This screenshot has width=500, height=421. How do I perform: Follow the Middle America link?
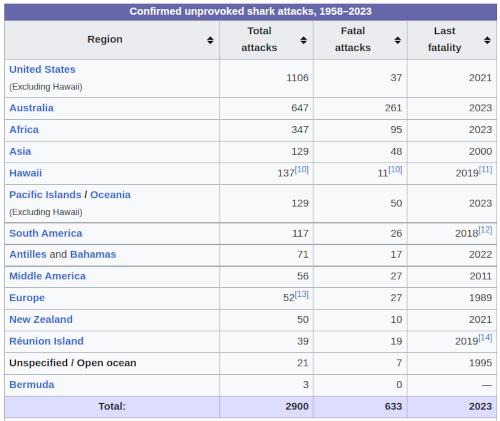pyautogui.click(x=48, y=276)
